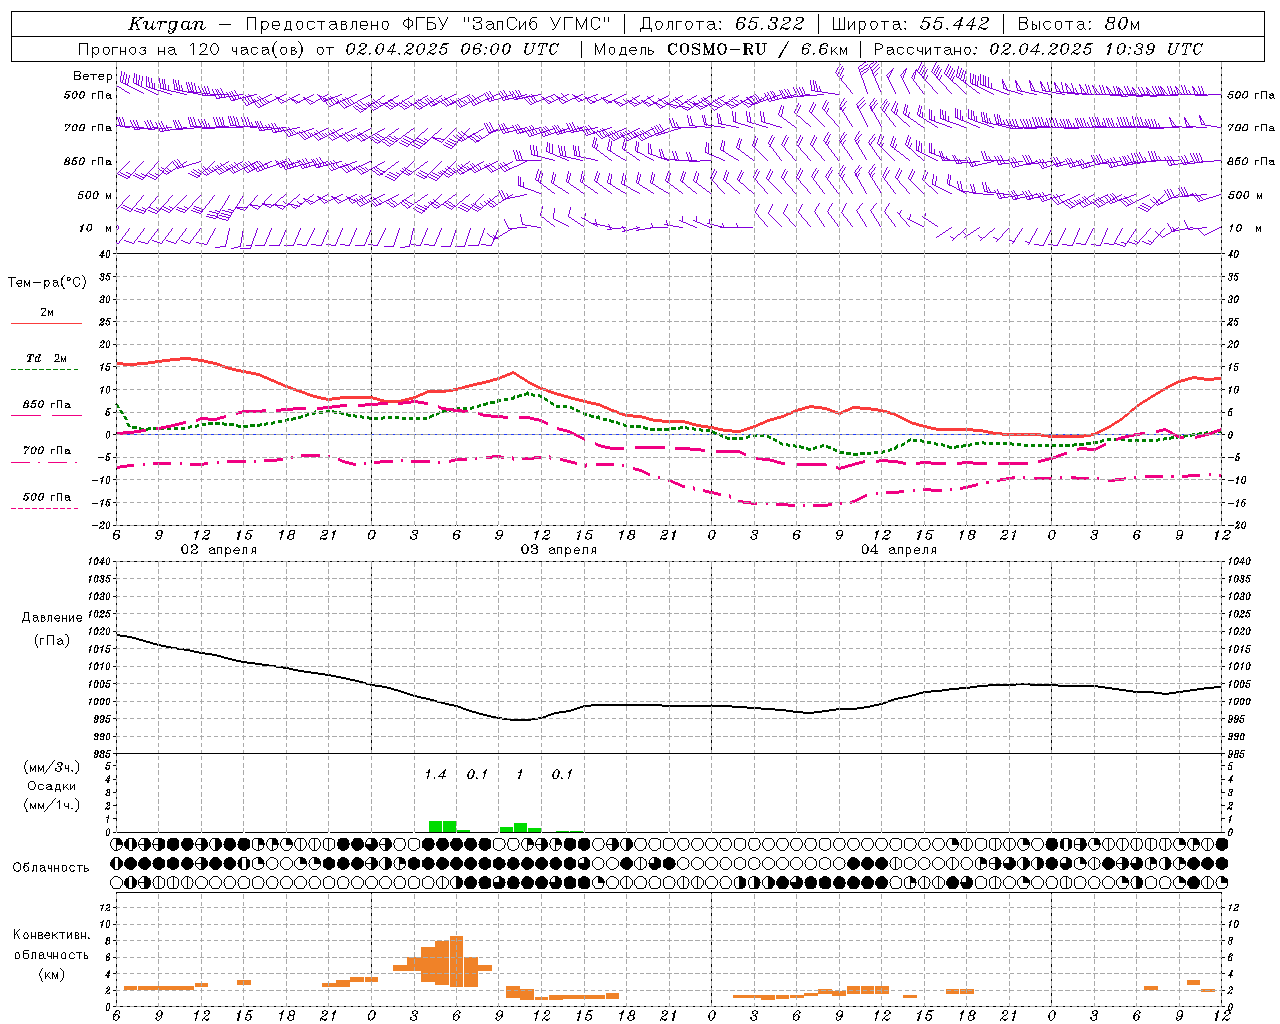Click the "Td 2м" dew point legend entry

tap(47, 358)
